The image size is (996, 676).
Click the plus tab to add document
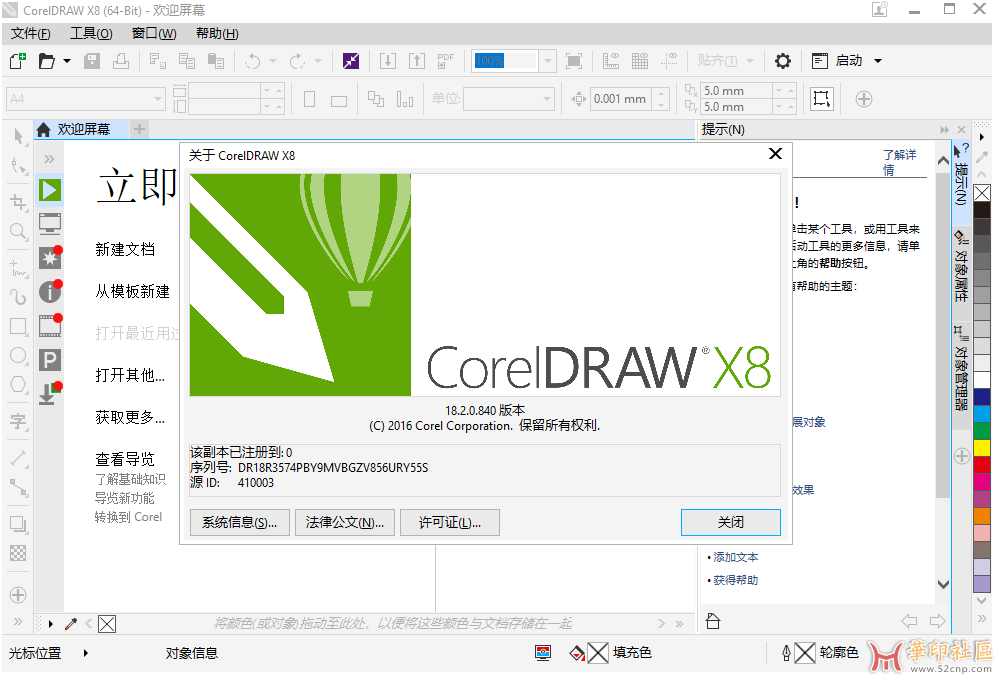click(x=139, y=130)
